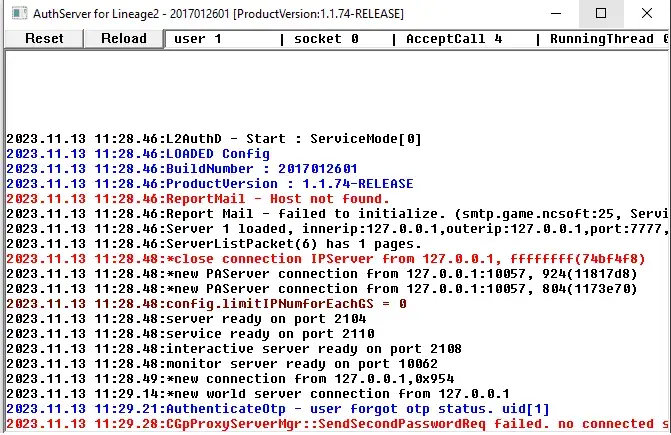Screen dimensions: 671x435
Task: Click the 'user 1' status field
Action: click(x=198, y=39)
